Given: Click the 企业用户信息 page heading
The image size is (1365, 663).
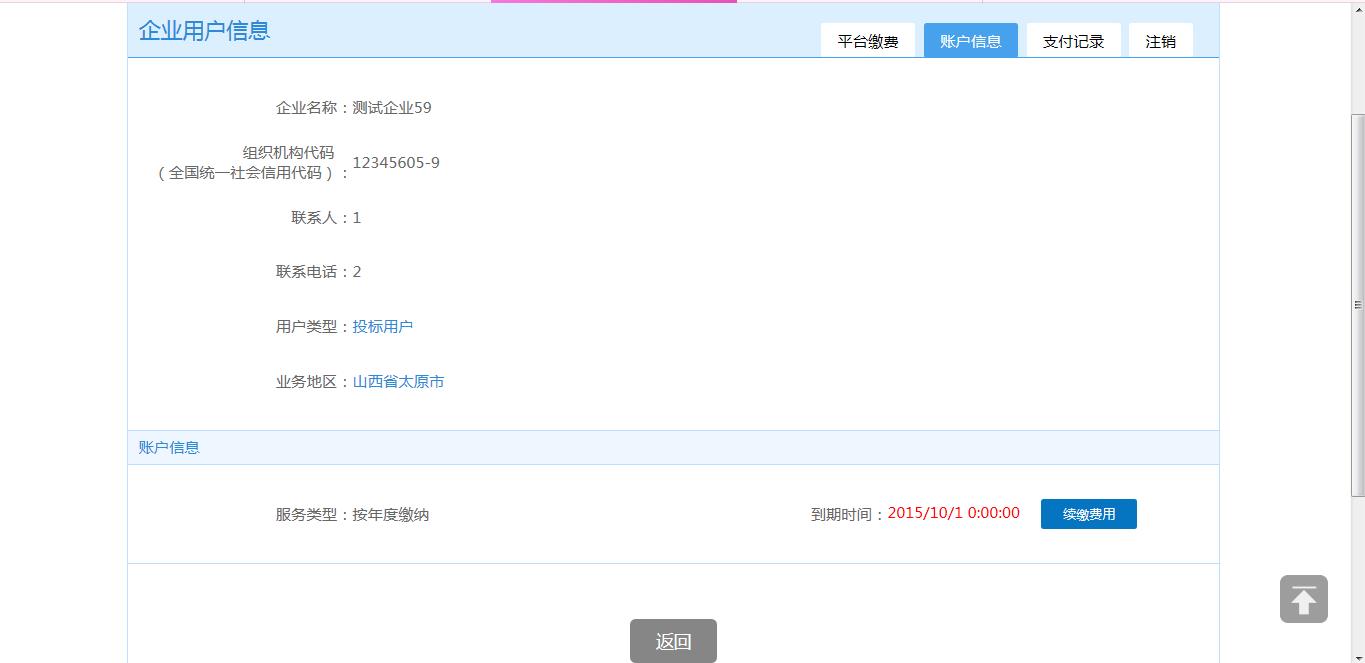Looking at the screenshot, I should pos(204,31).
